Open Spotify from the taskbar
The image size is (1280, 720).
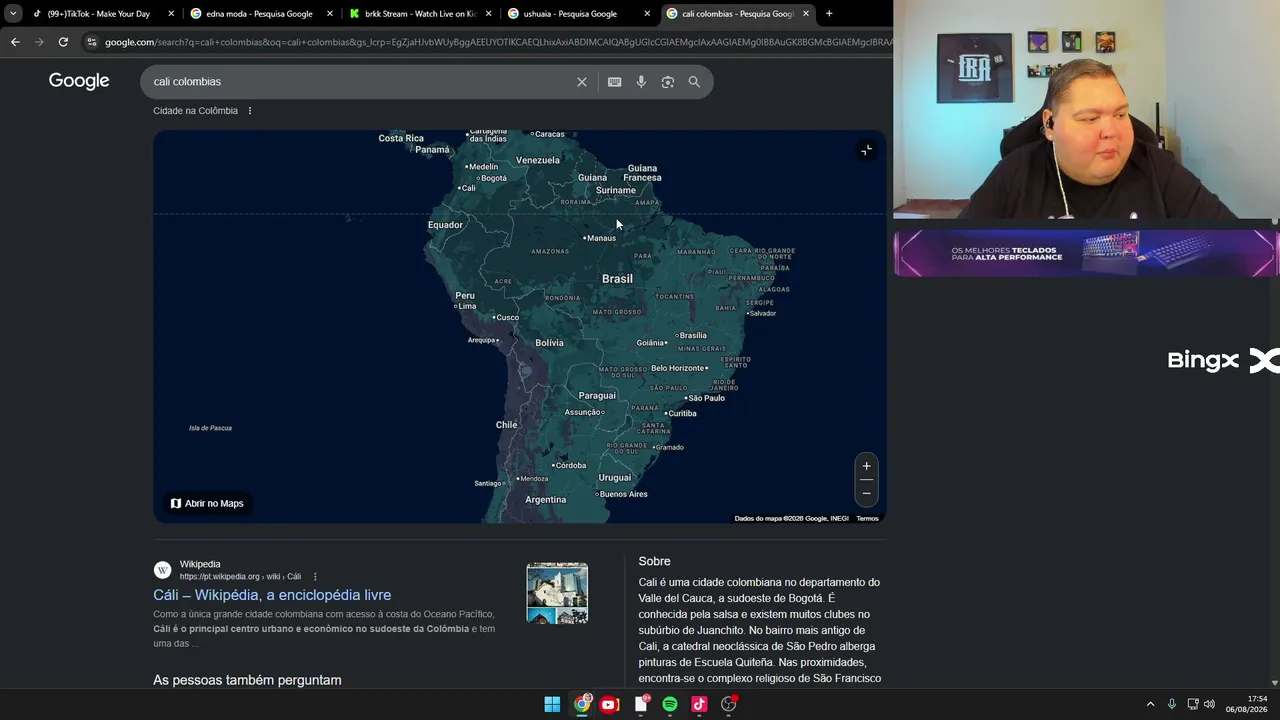click(670, 704)
